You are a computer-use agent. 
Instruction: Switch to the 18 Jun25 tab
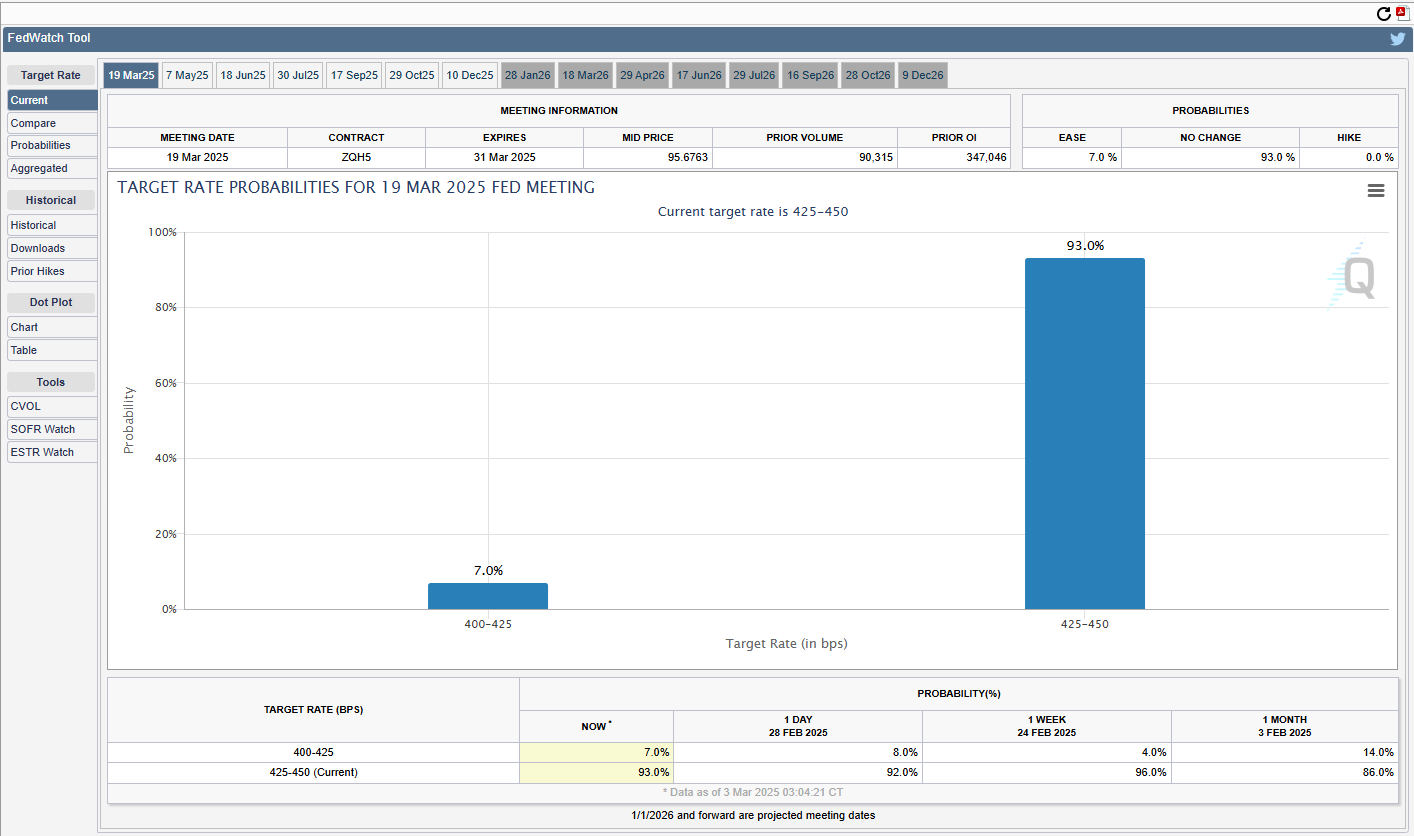point(243,75)
